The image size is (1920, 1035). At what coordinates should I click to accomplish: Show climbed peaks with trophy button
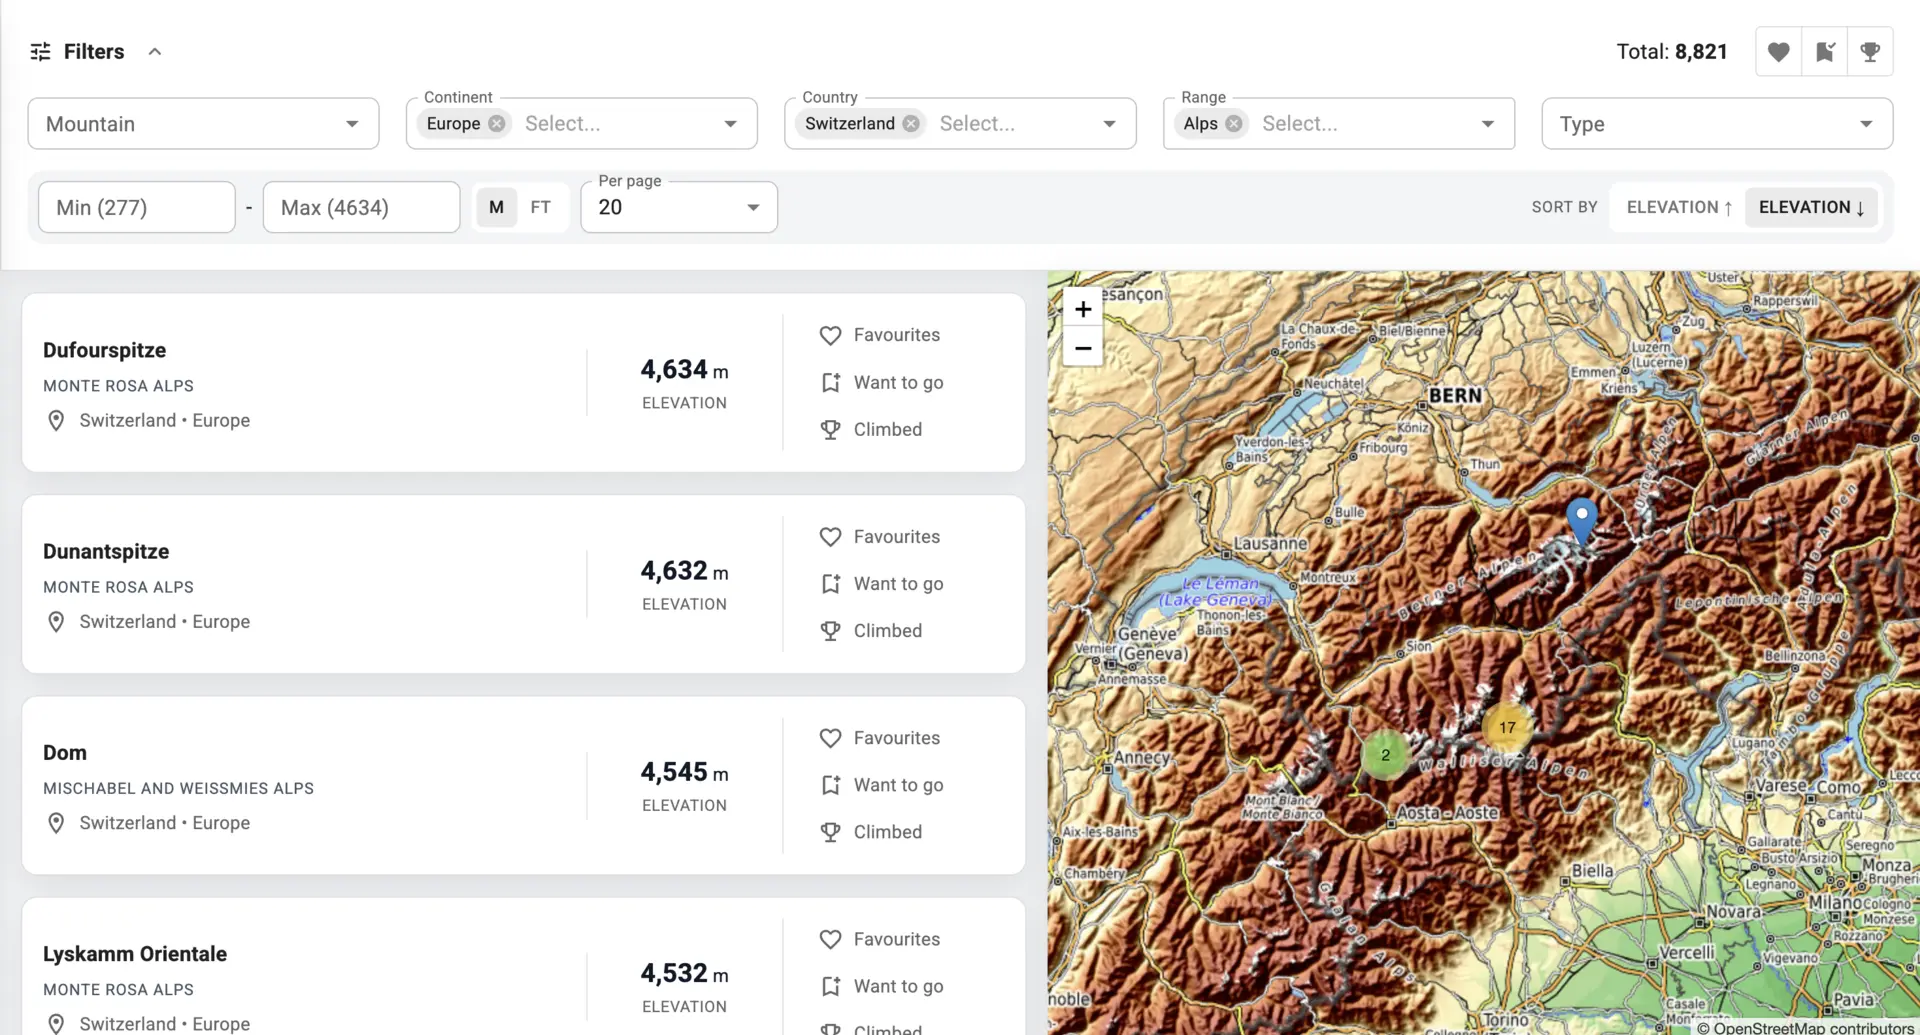click(1870, 52)
